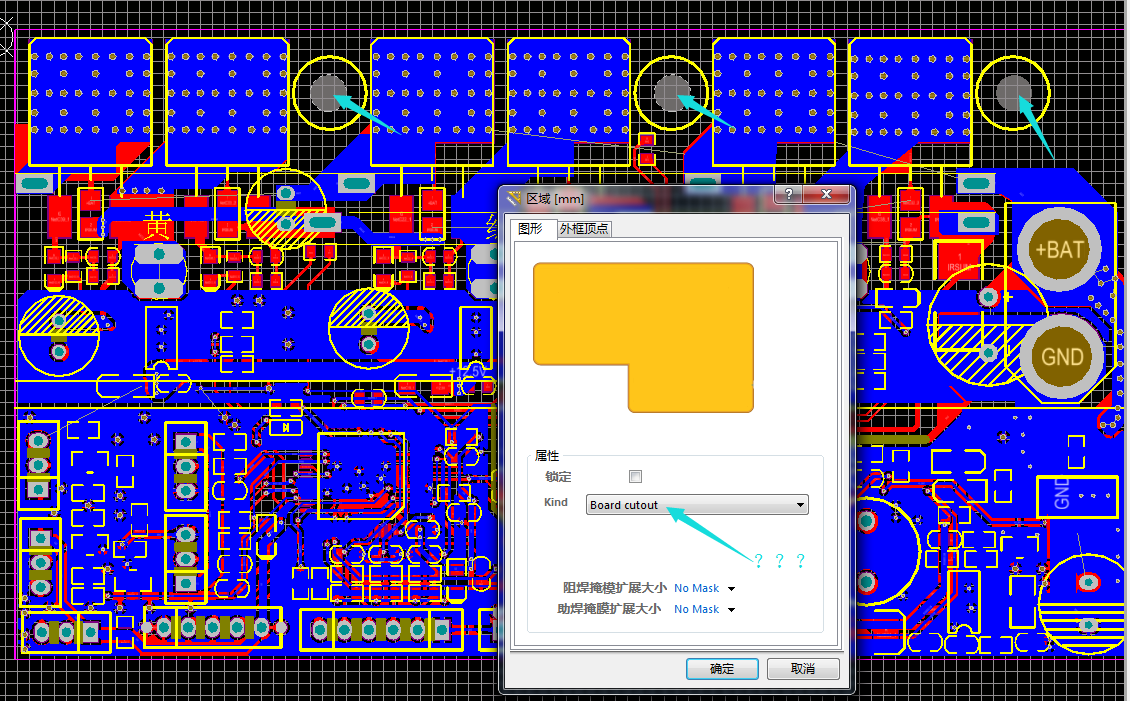The height and width of the screenshot is (701, 1130).
Task: Click the +BAT battery pad
Action: (x=1059, y=249)
